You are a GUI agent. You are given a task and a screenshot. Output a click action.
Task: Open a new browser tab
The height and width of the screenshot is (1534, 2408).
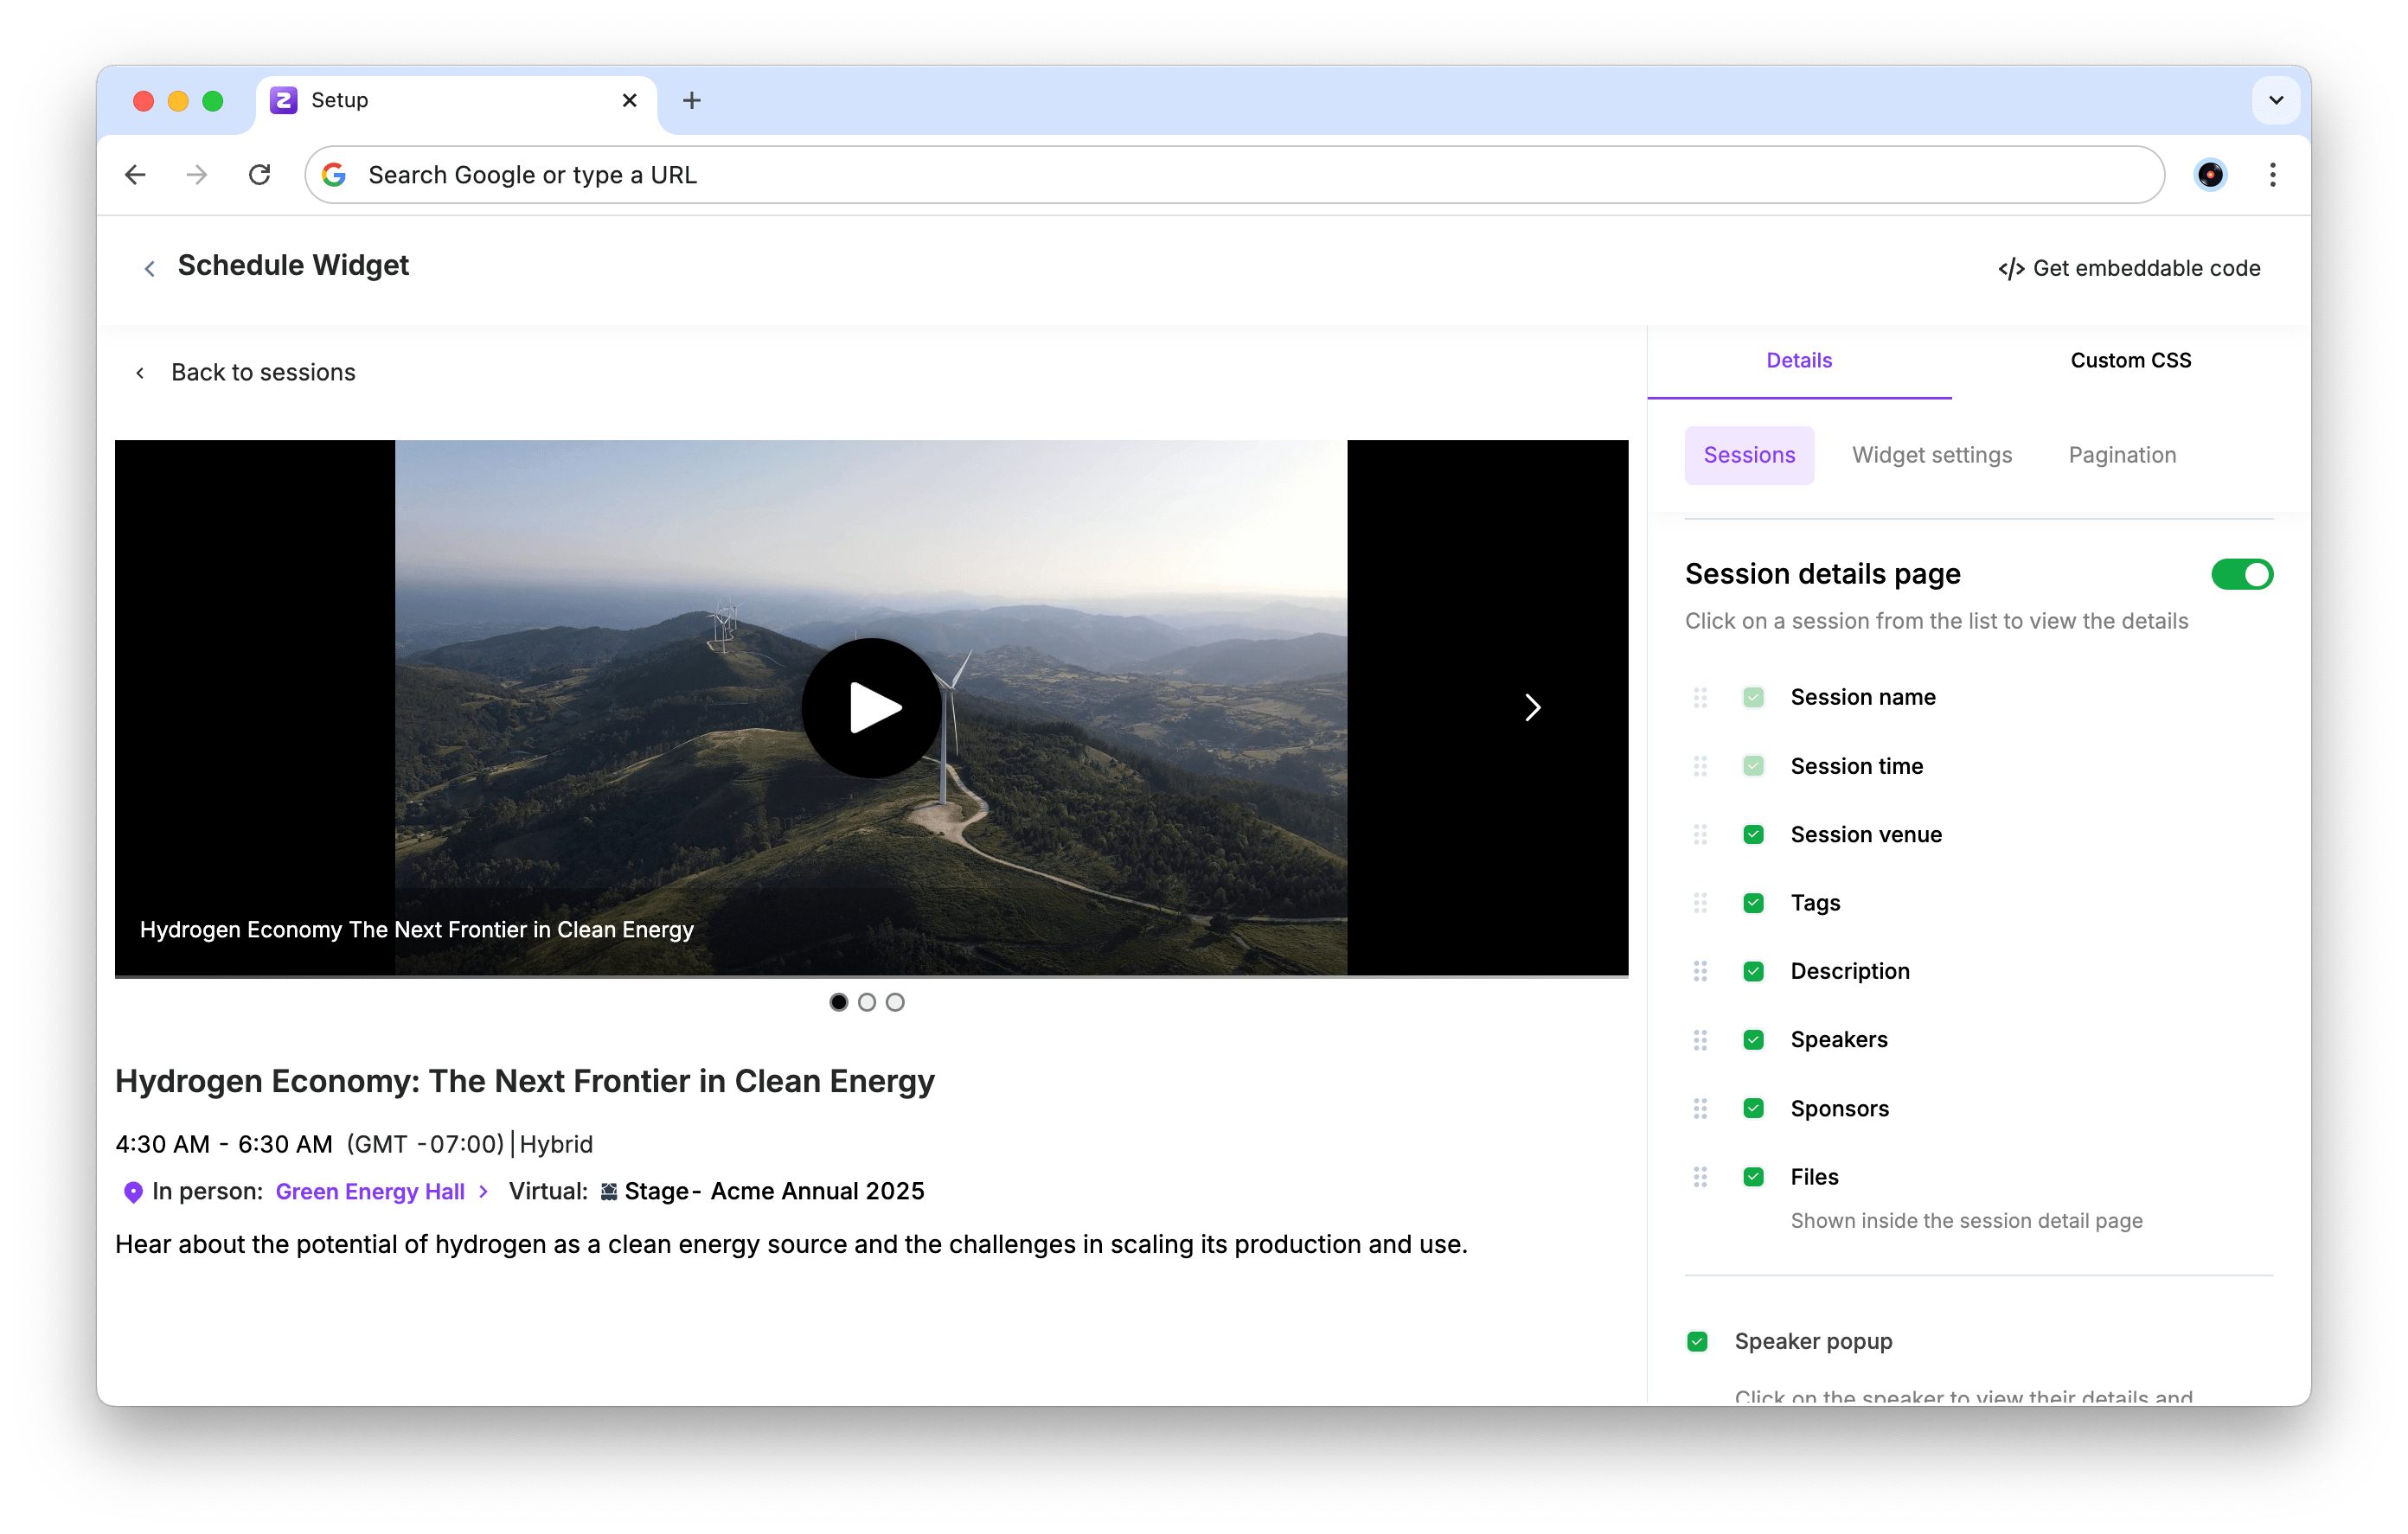691,100
